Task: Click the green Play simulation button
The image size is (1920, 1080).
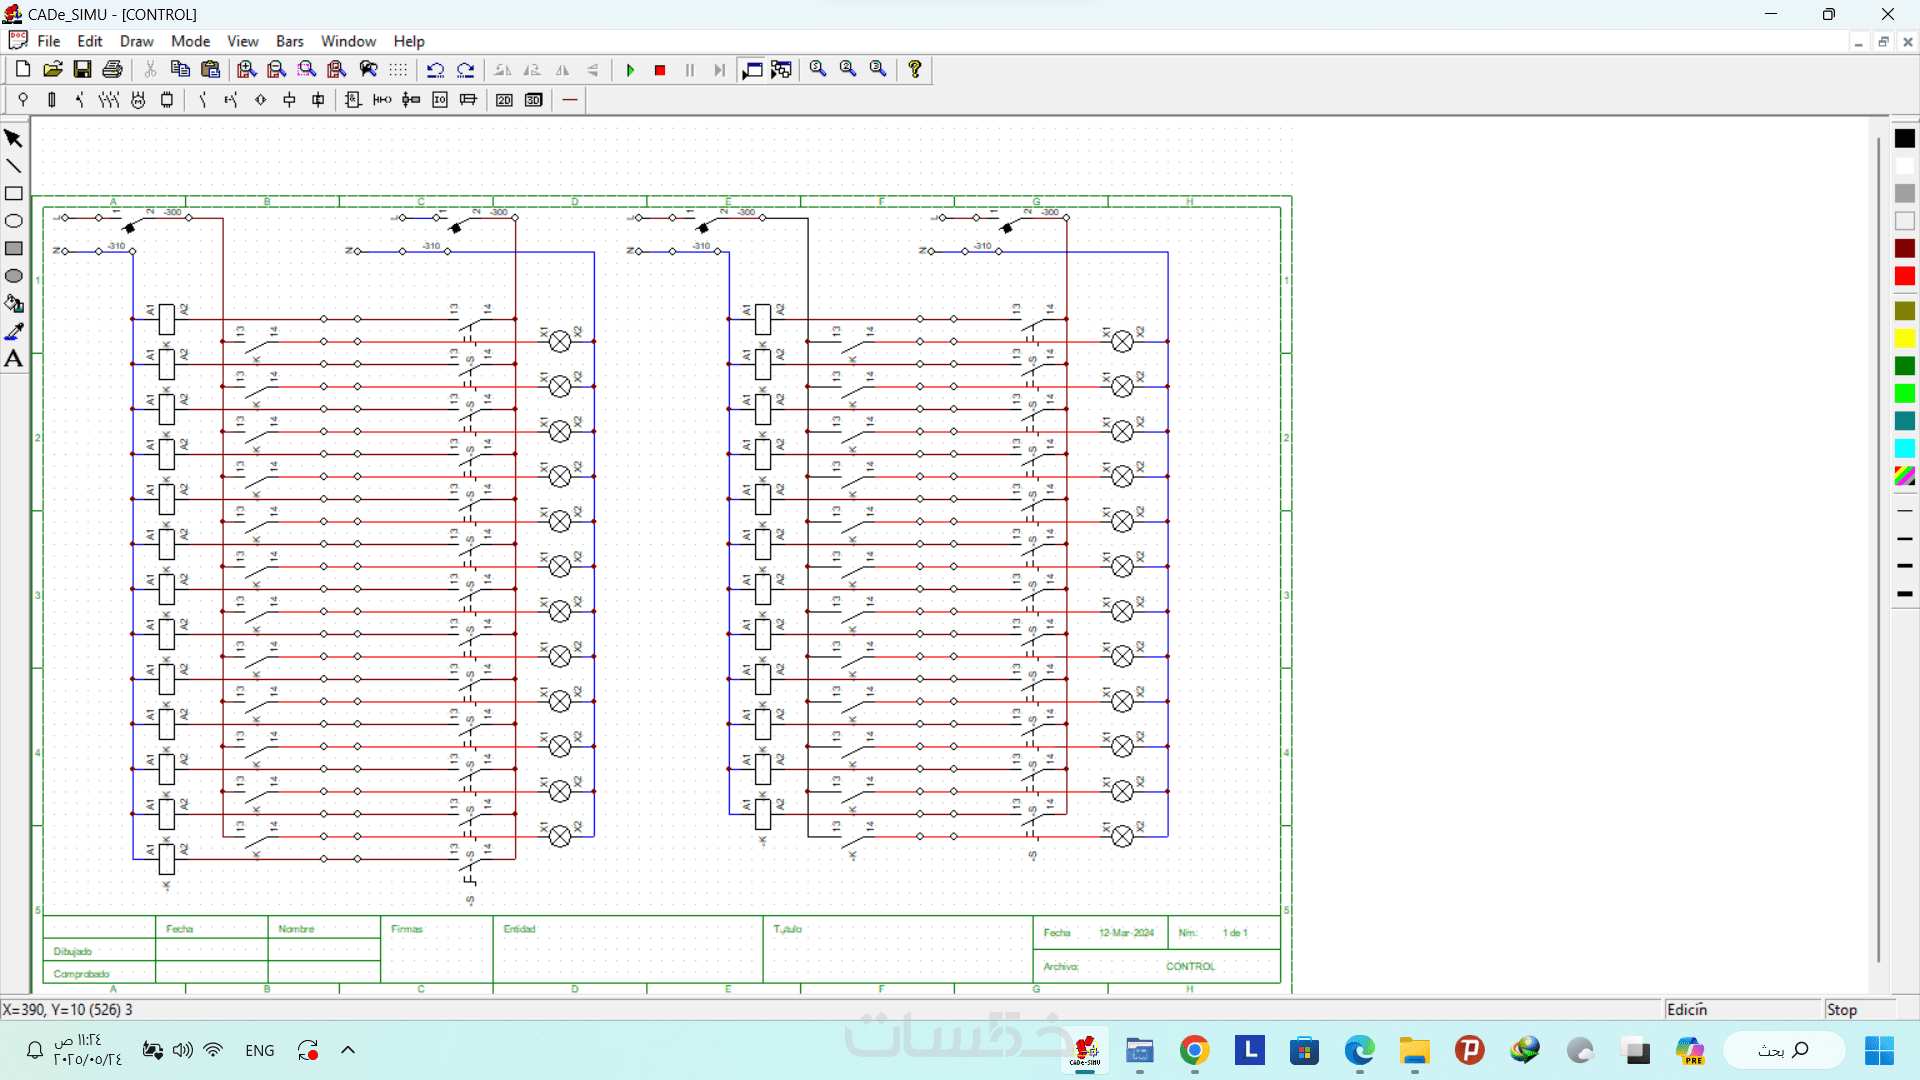Action: tap(630, 70)
